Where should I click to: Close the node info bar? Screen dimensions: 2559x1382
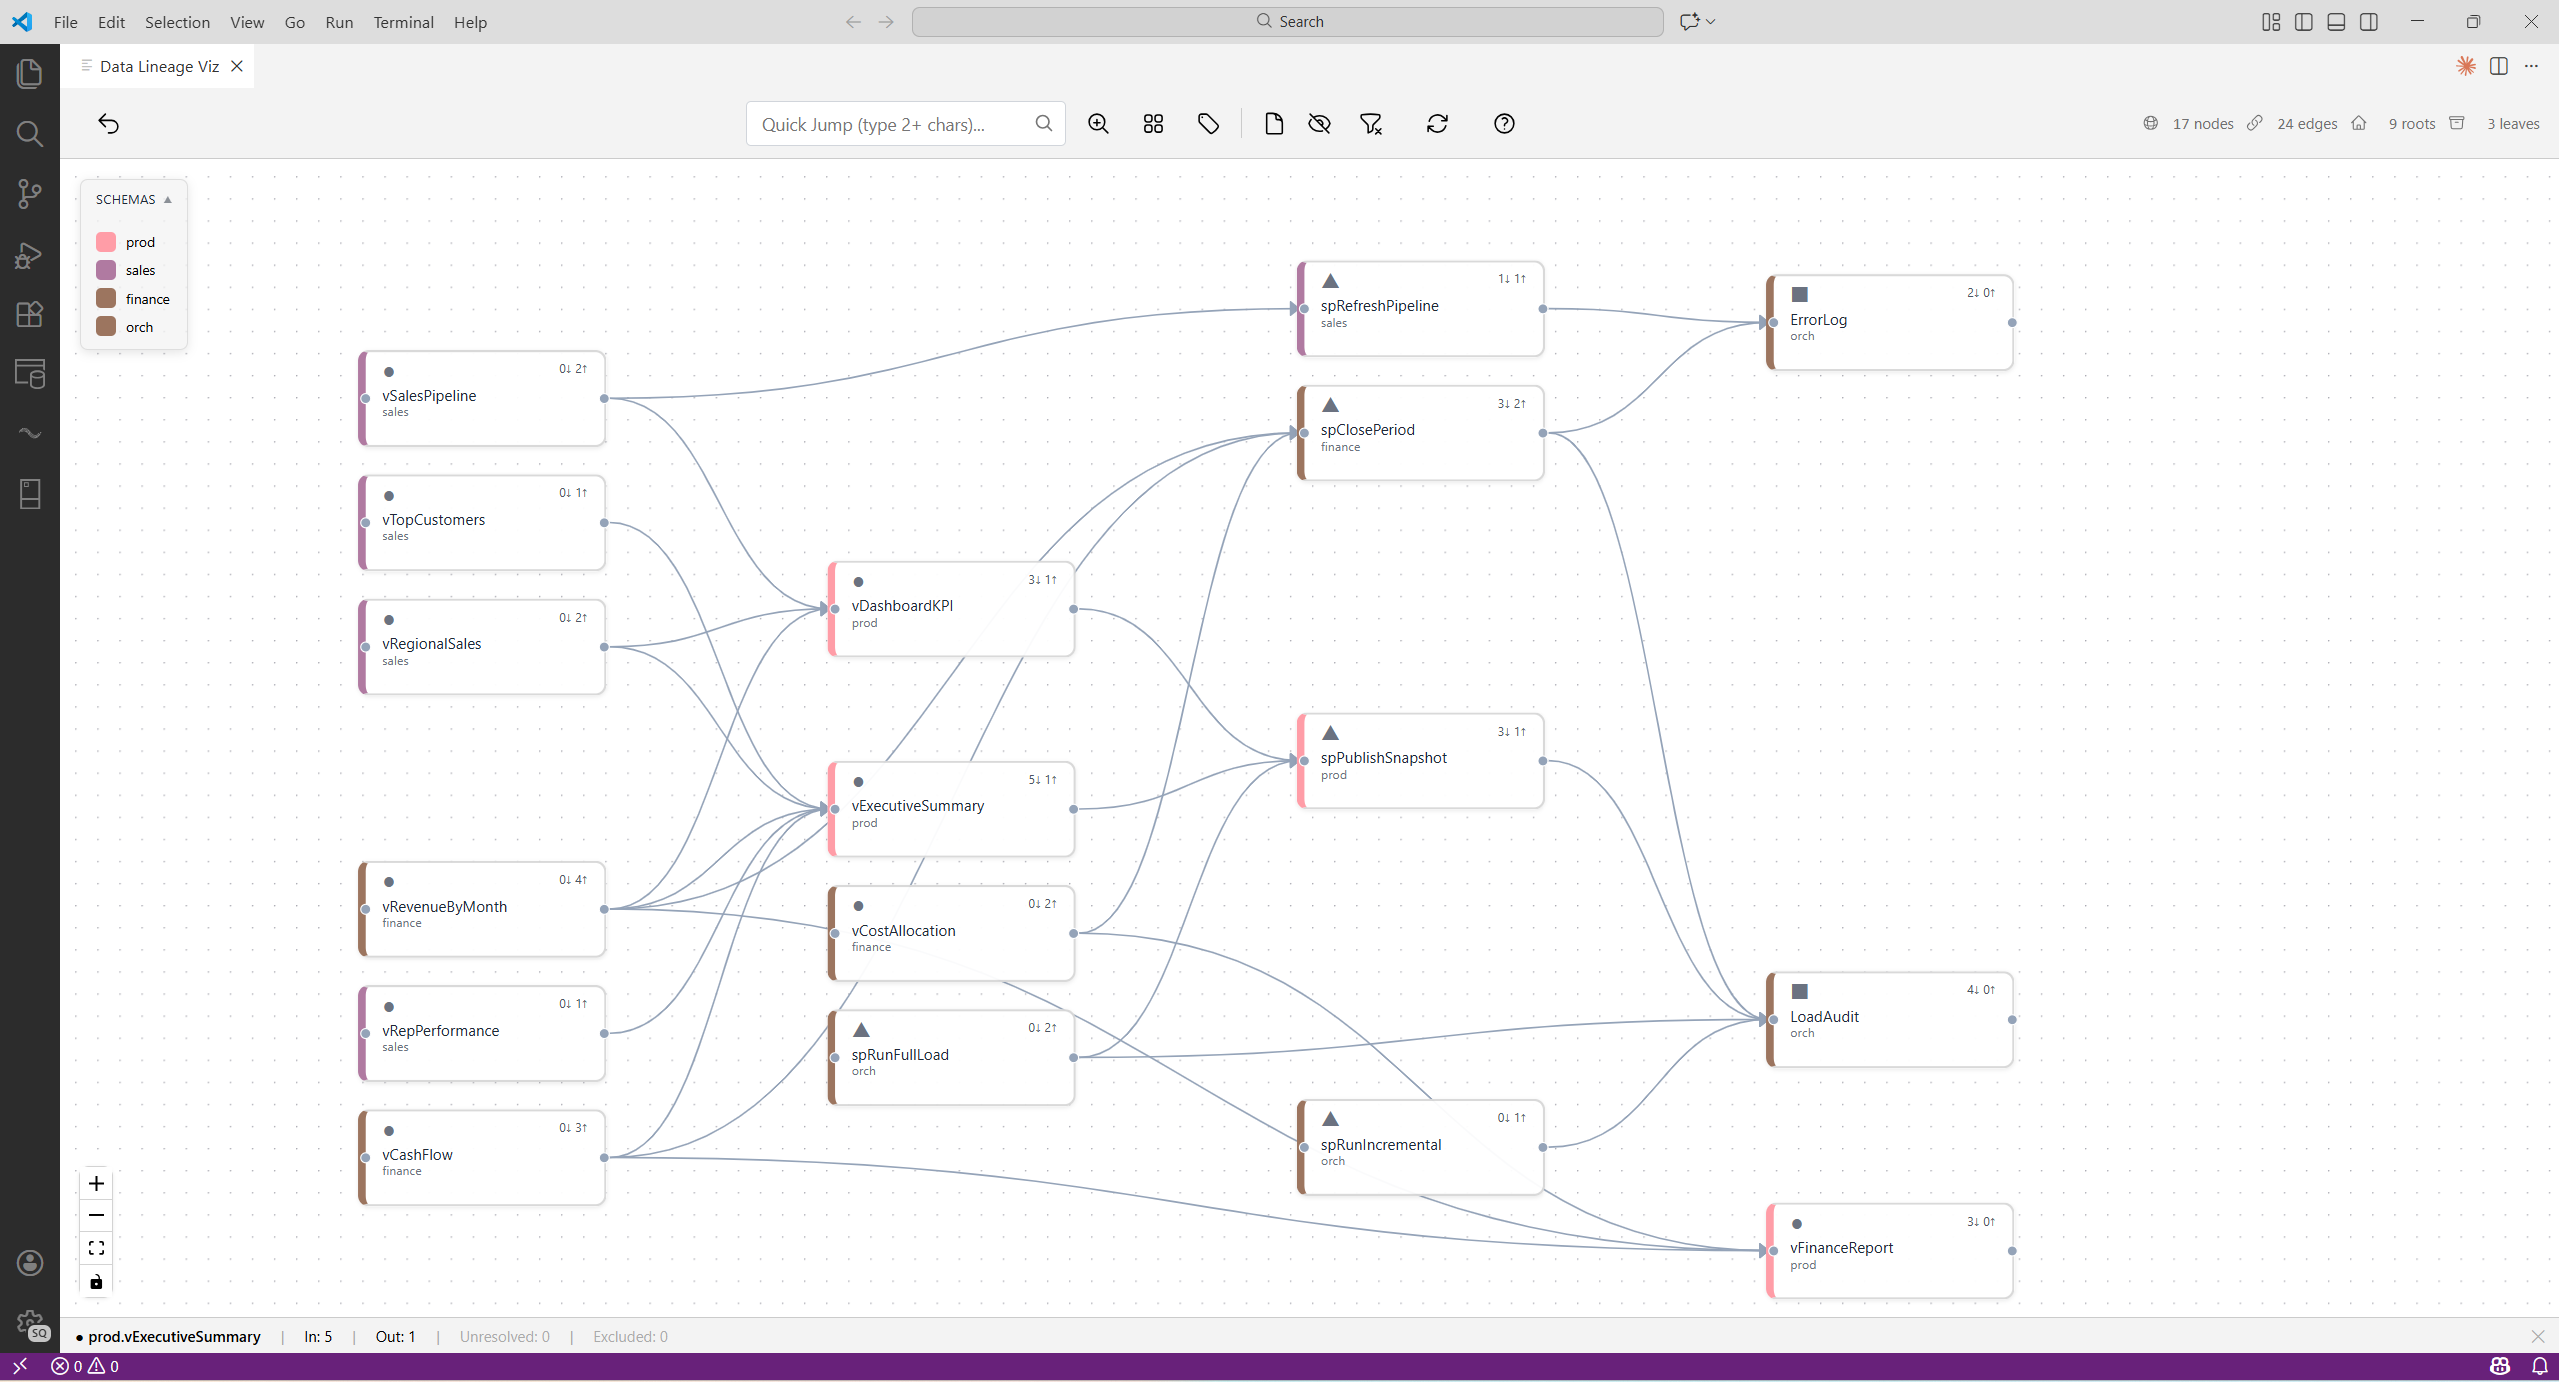coord(2538,1336)
